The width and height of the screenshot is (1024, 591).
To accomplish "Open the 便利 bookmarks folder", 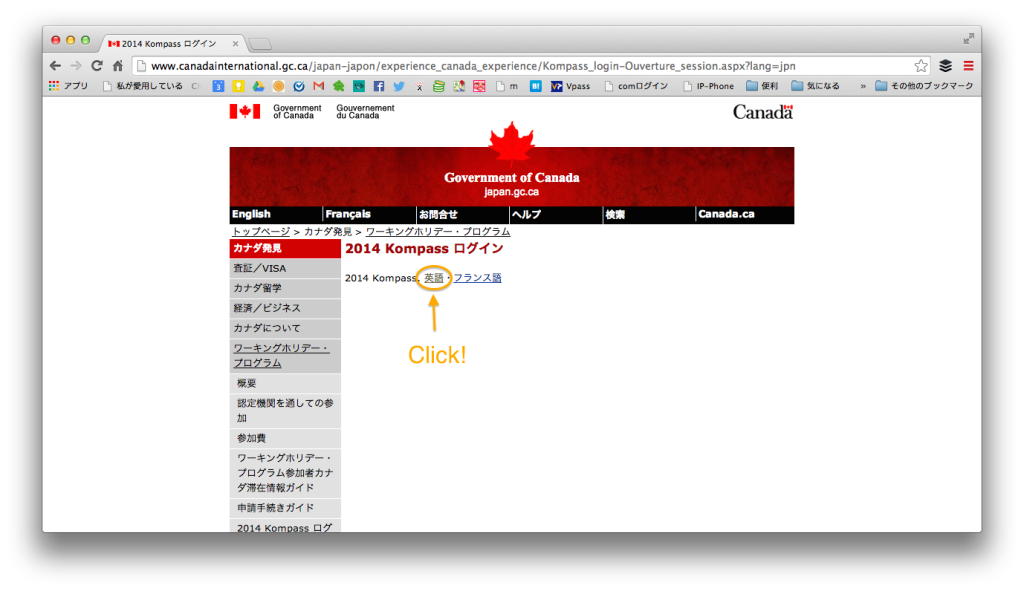I will click(x=762, y=86).
